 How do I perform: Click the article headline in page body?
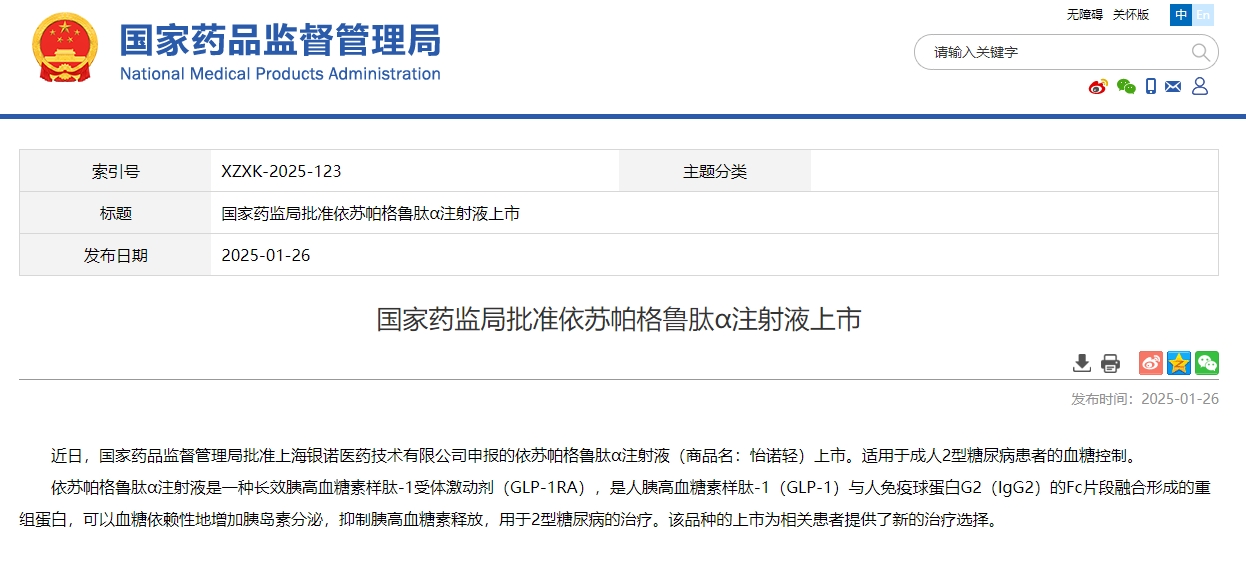(x=618, y=320)
